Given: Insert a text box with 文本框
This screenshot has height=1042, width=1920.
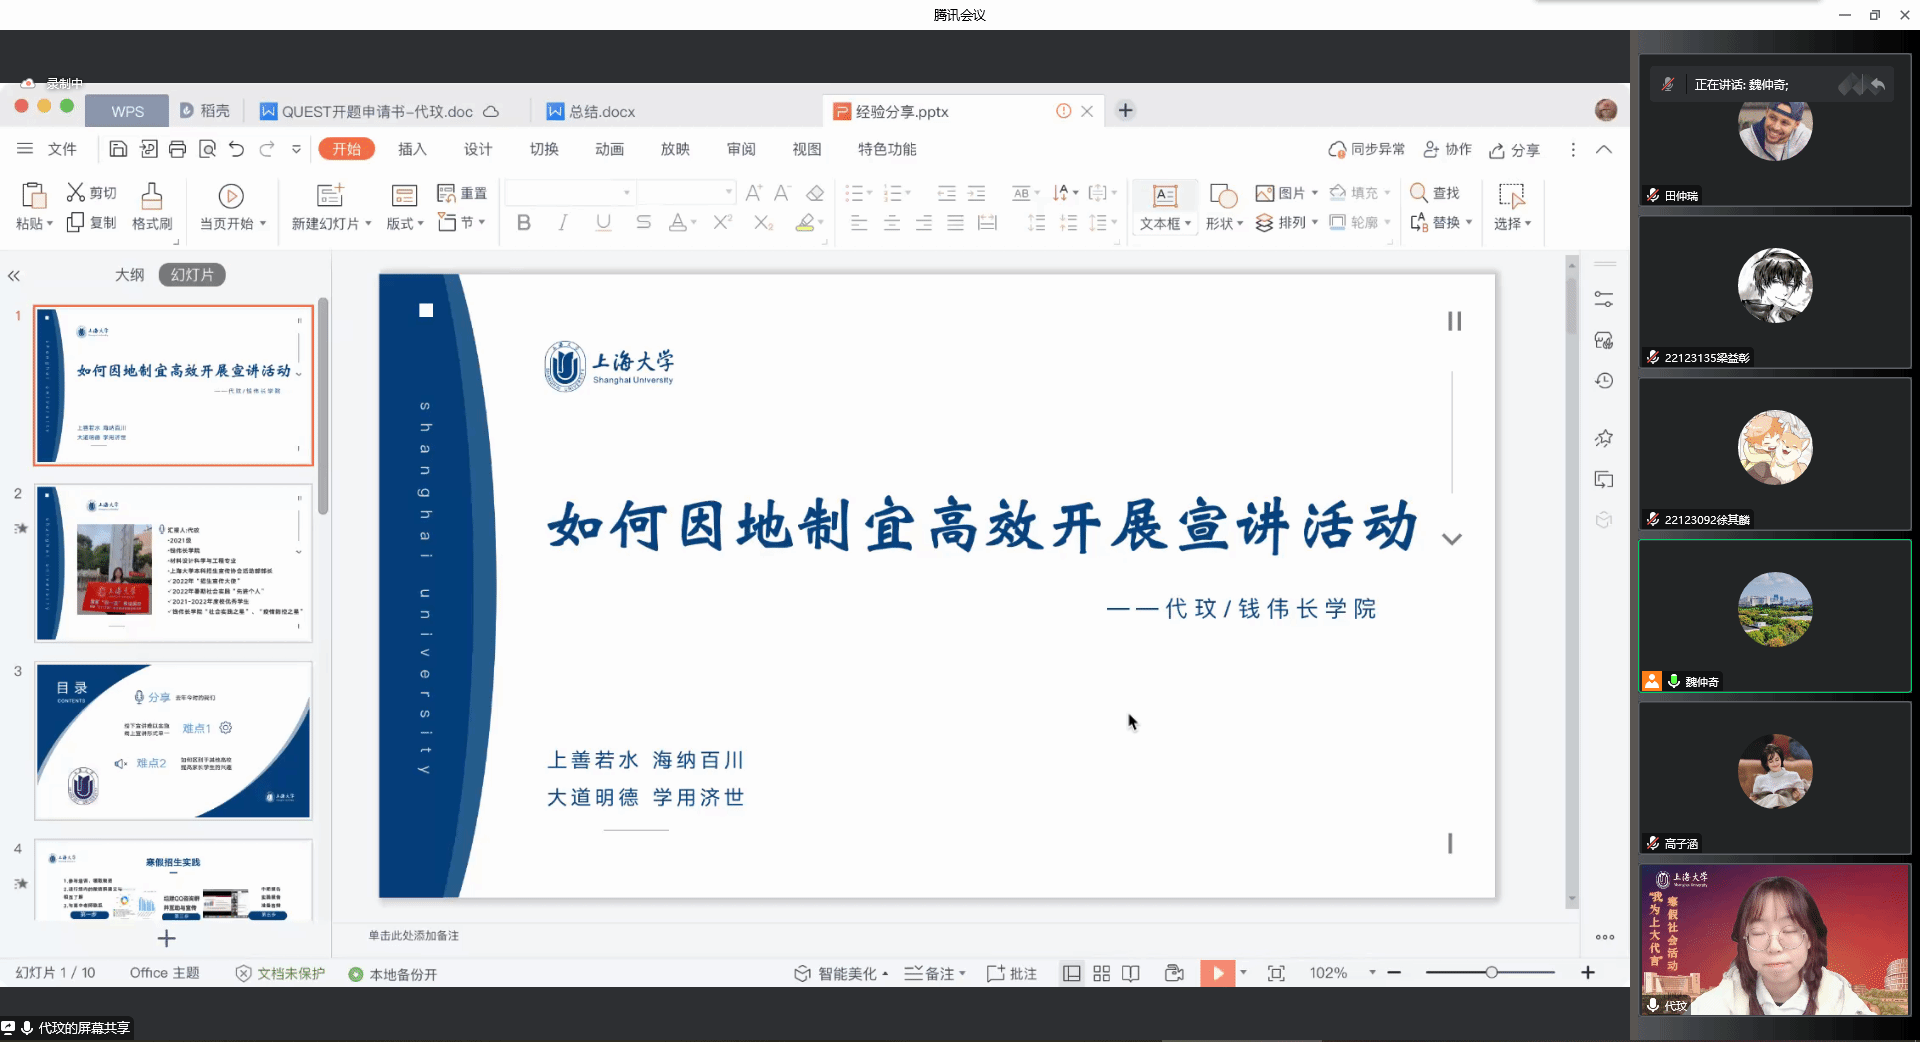Looking at the screenshot, I should 1164,206.
